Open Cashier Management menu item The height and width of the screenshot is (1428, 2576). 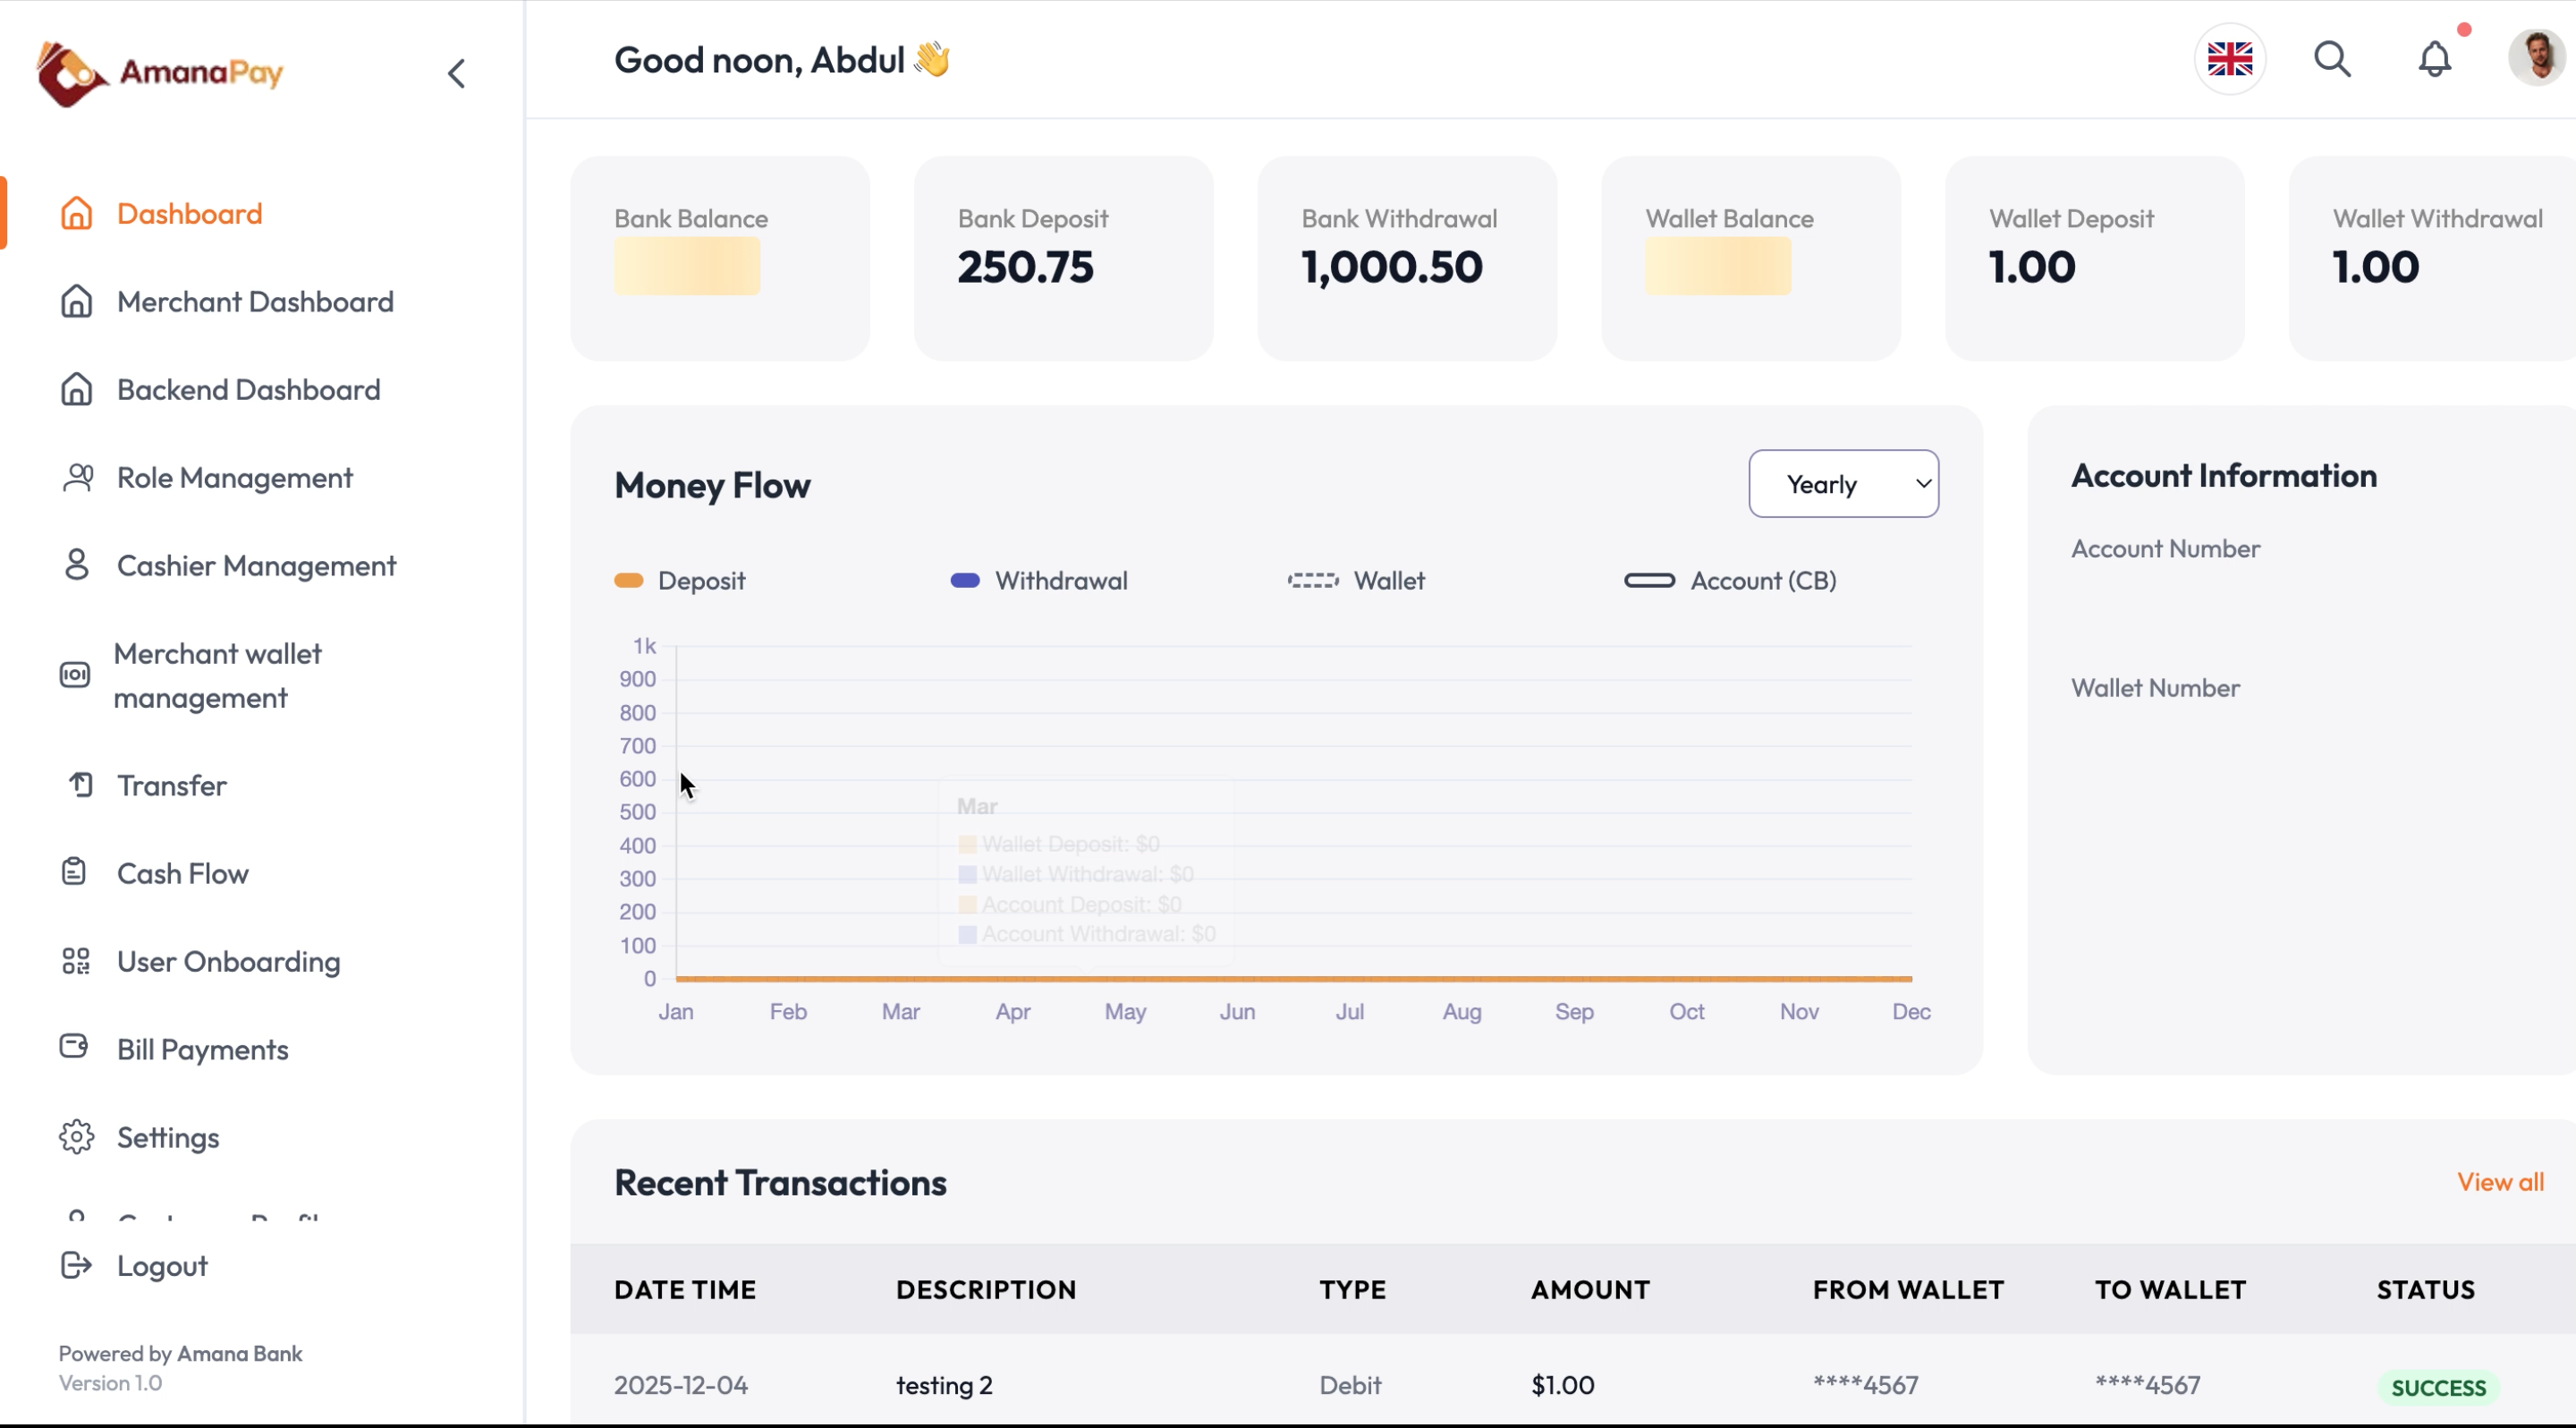pyautogui.click(x=257, y=566)
